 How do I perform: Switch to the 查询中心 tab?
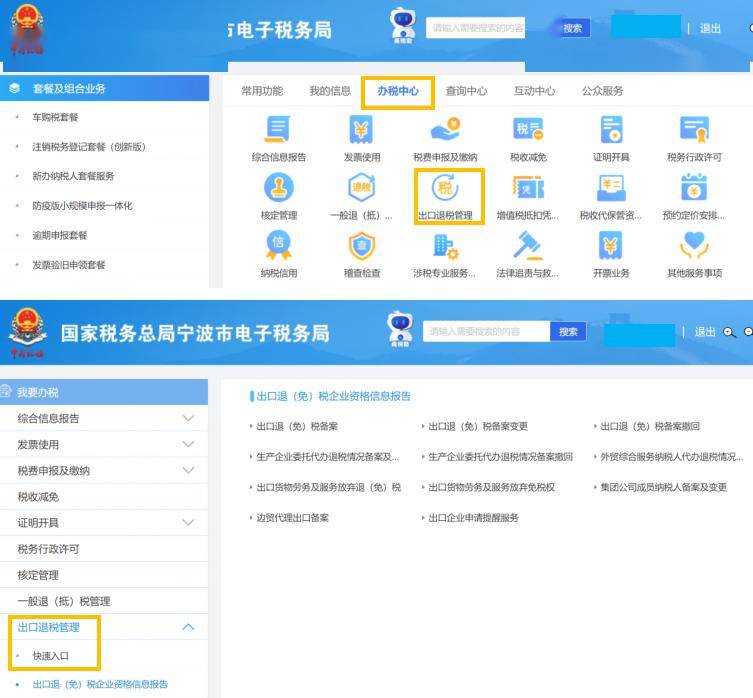pyautogui.click(x=466, y=91)
